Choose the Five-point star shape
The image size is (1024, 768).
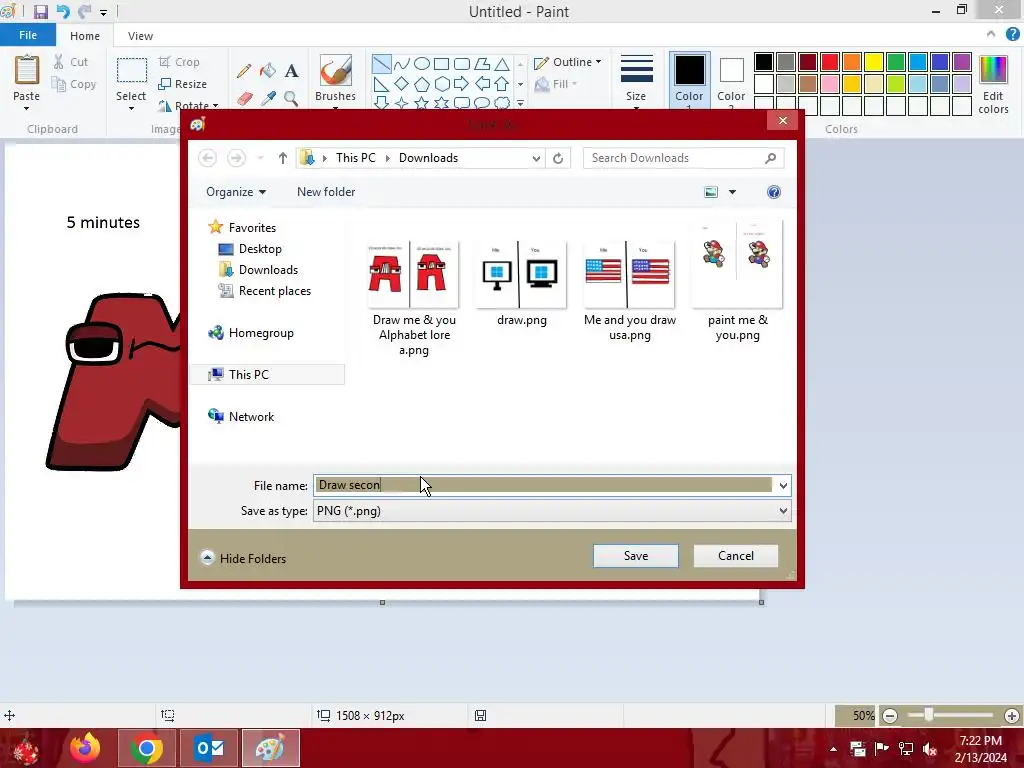pos(422,103)
